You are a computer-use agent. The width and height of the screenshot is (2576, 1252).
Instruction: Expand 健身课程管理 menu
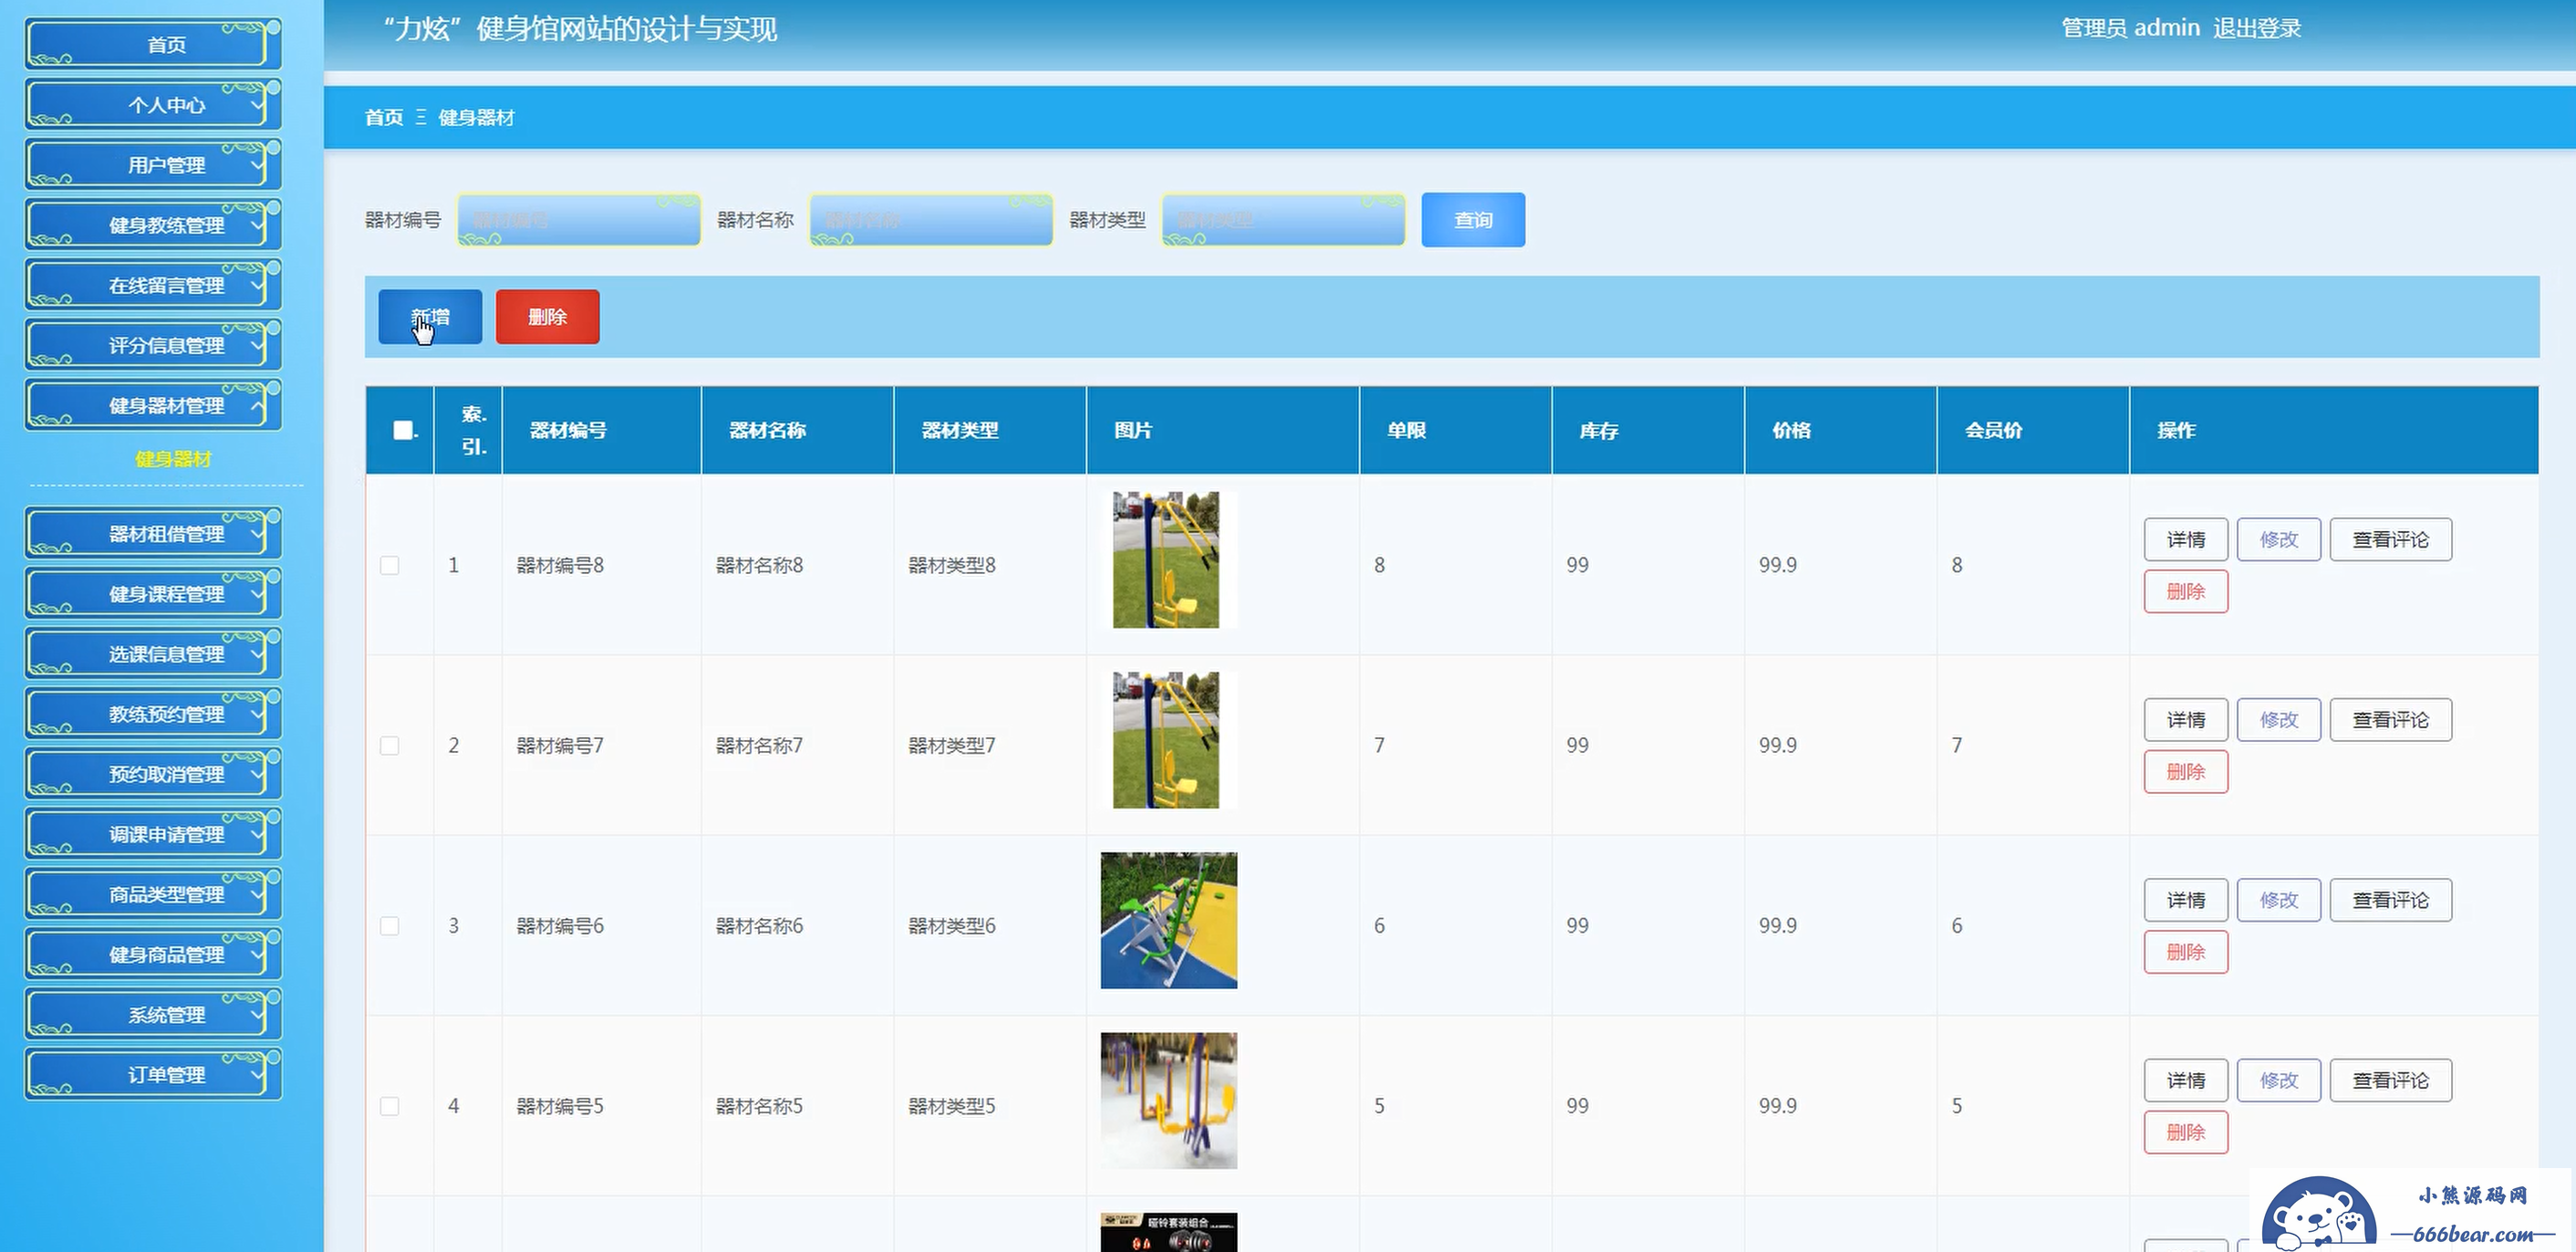[153, 593]
